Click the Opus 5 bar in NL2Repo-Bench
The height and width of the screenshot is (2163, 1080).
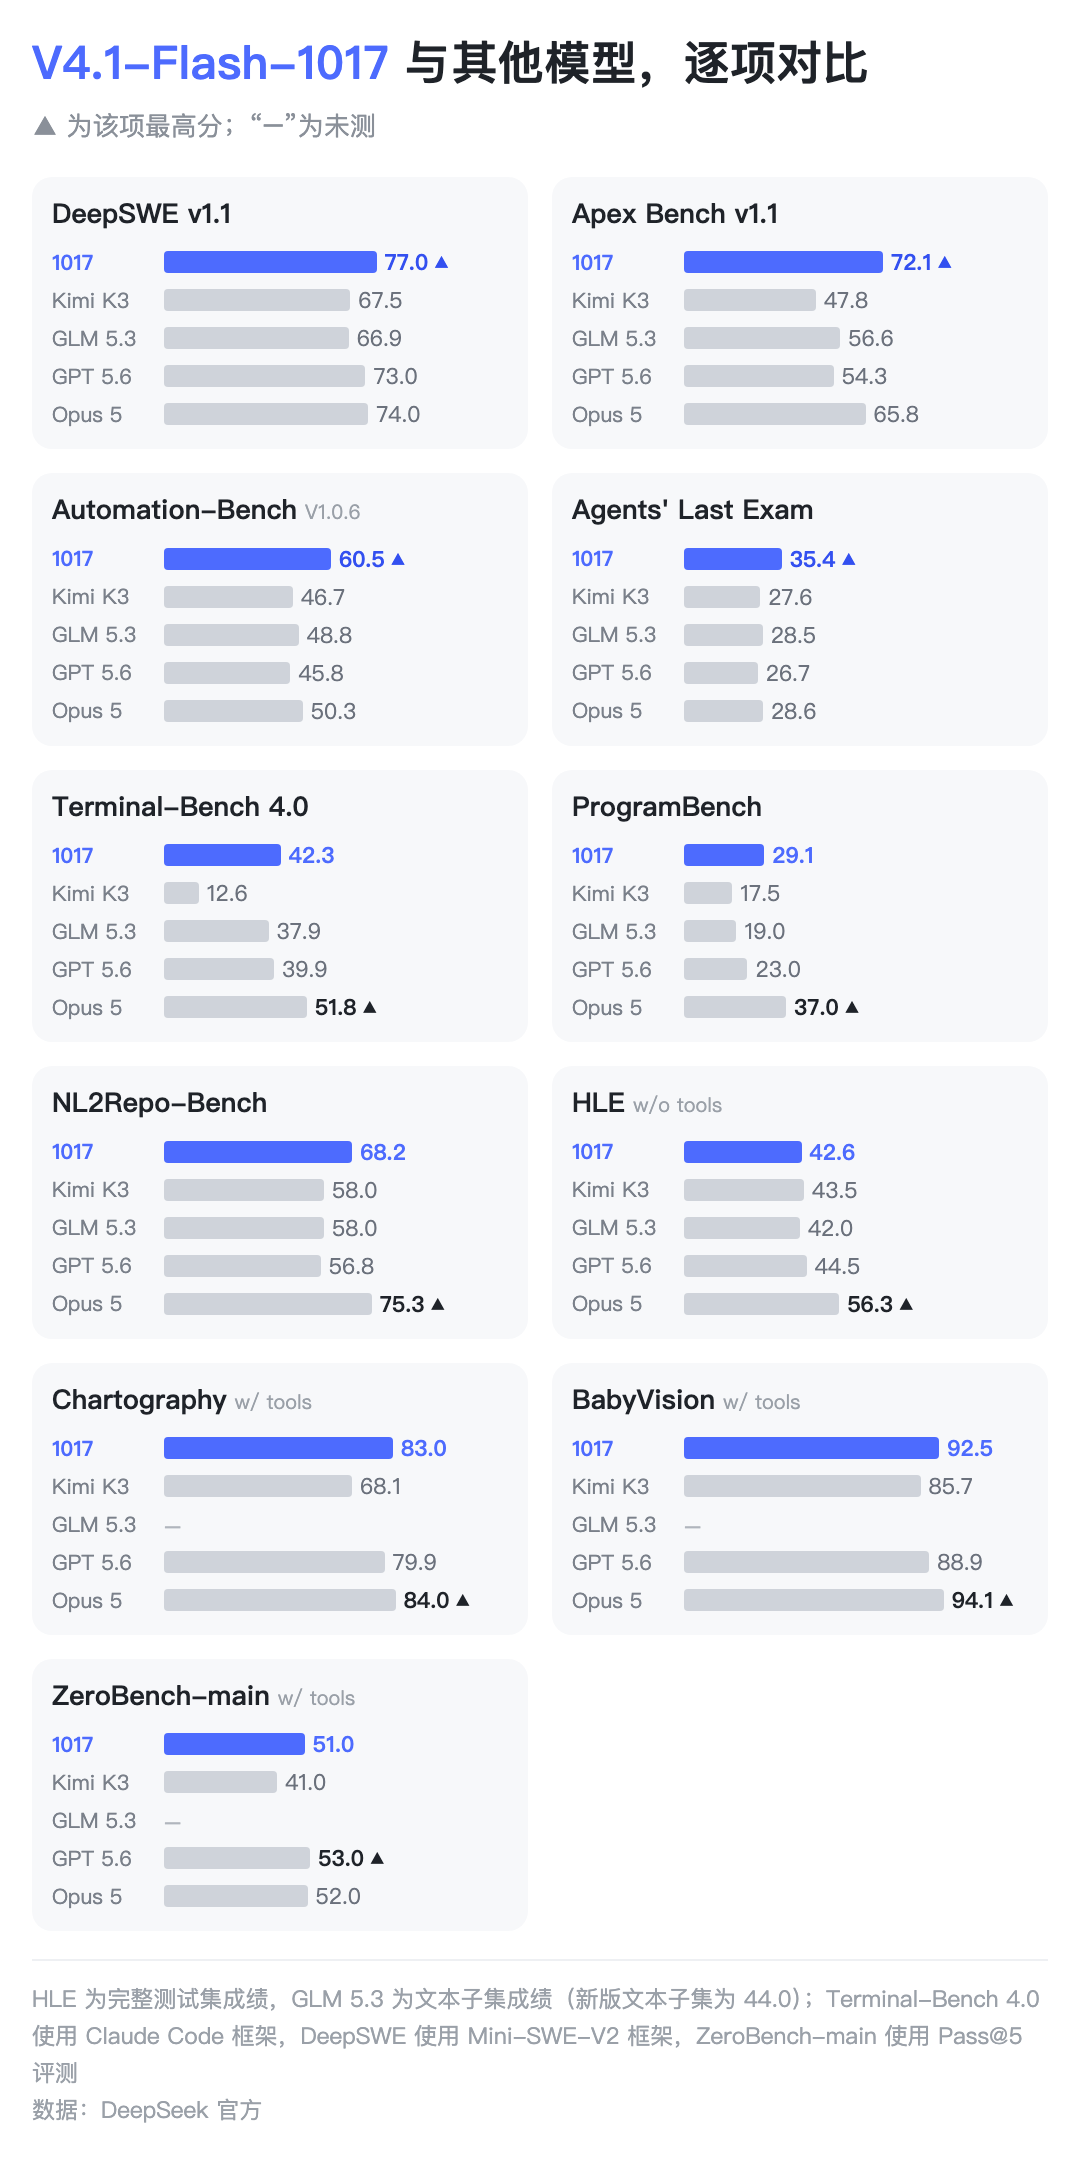[x=268, y=1304]
